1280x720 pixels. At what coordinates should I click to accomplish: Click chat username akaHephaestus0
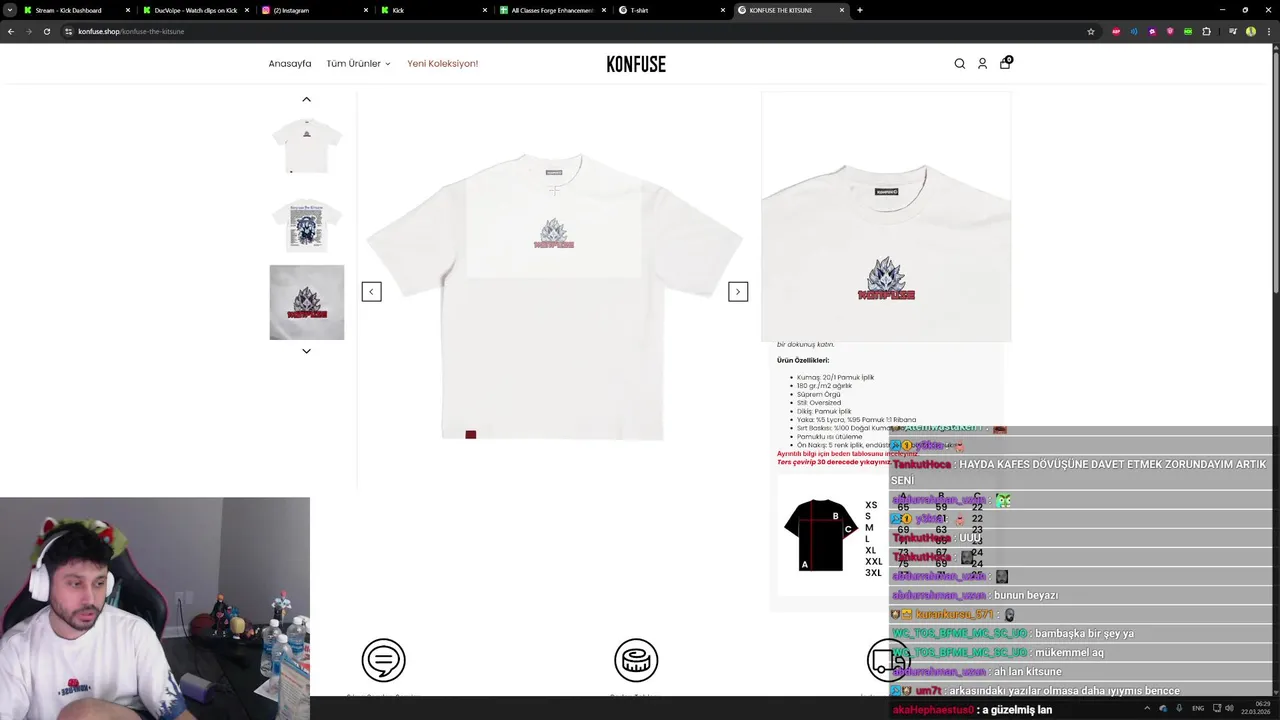click(933, 710)
